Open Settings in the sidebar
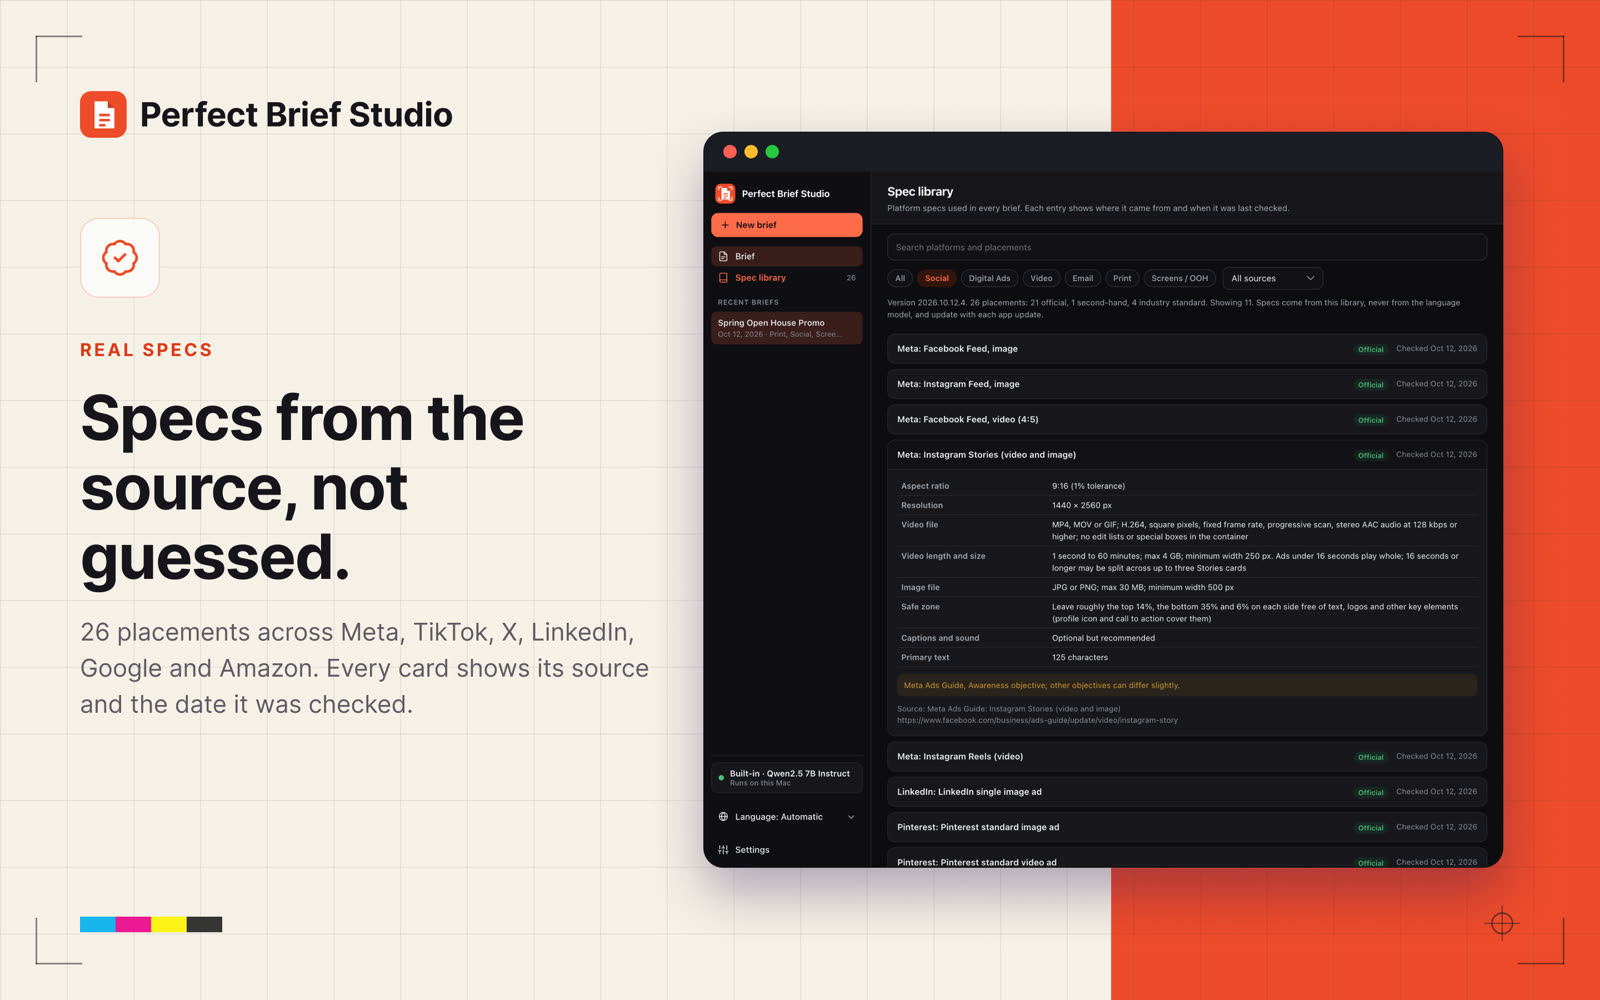 click(786, 850)
